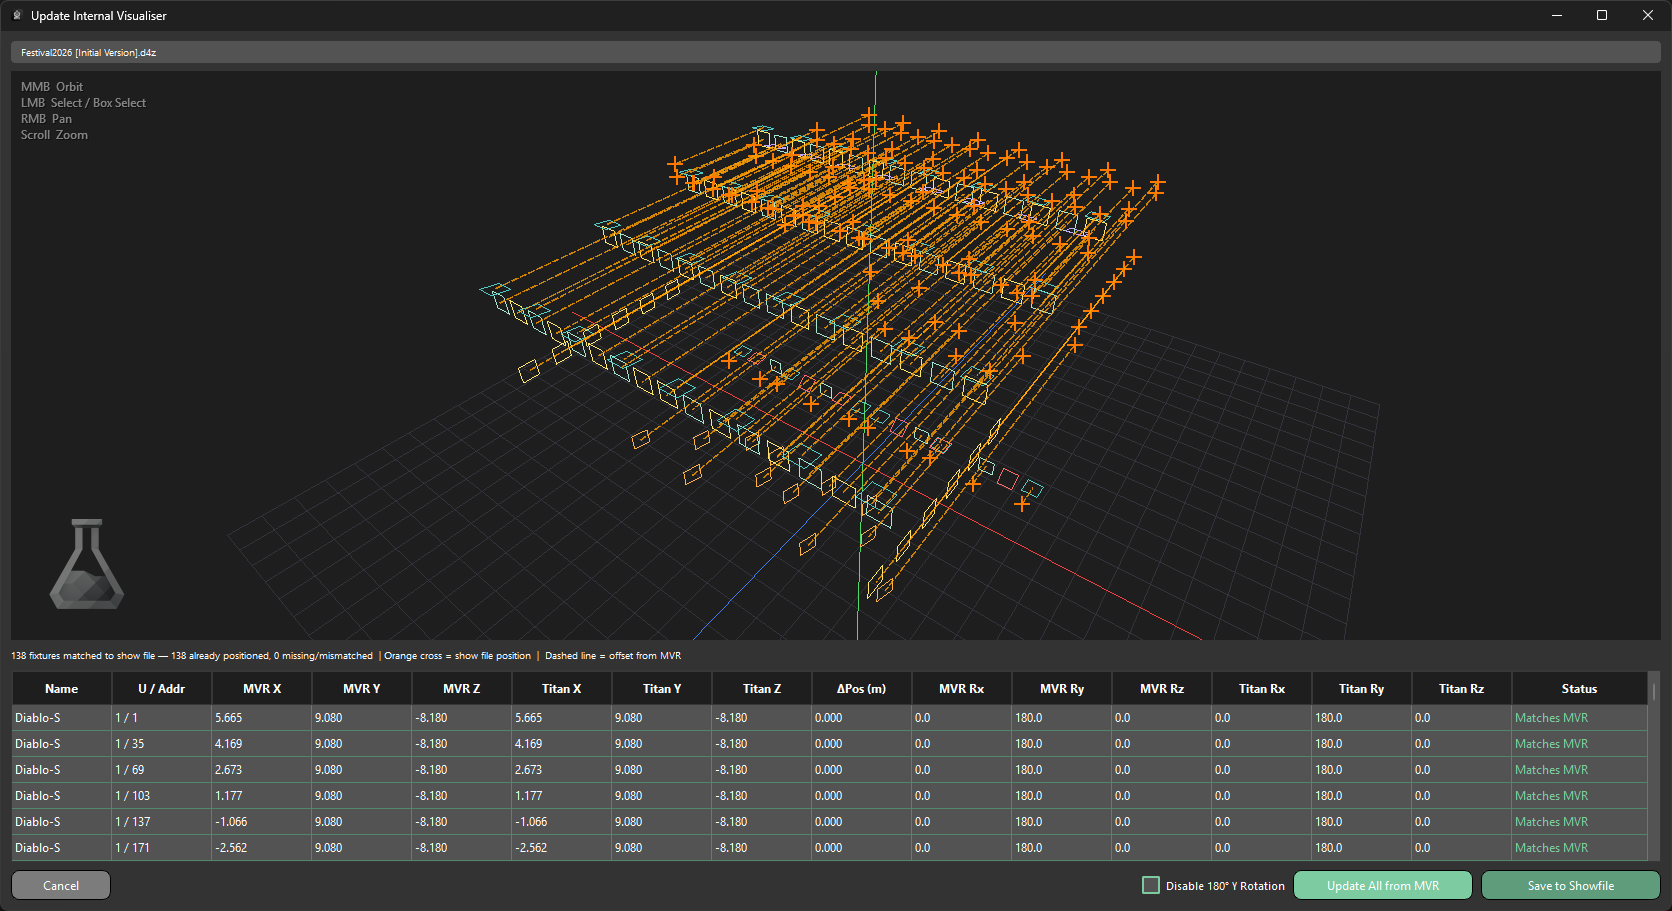Minimize the Update Internal Visualiser window
The width and height of the screenshot is (1672, 911).
click(x=1557, y=15)
